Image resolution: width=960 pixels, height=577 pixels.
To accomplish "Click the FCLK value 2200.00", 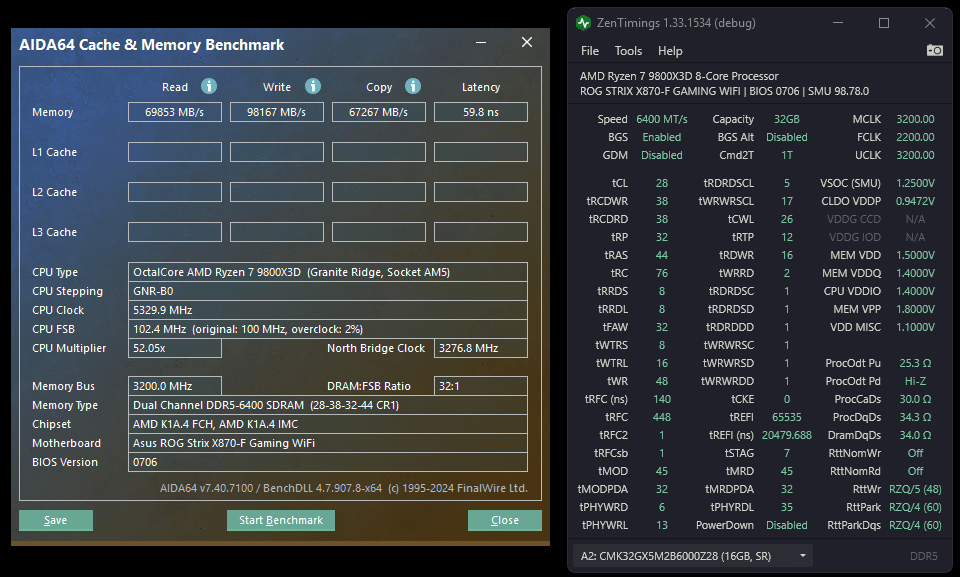I will (x=915, y=137).
